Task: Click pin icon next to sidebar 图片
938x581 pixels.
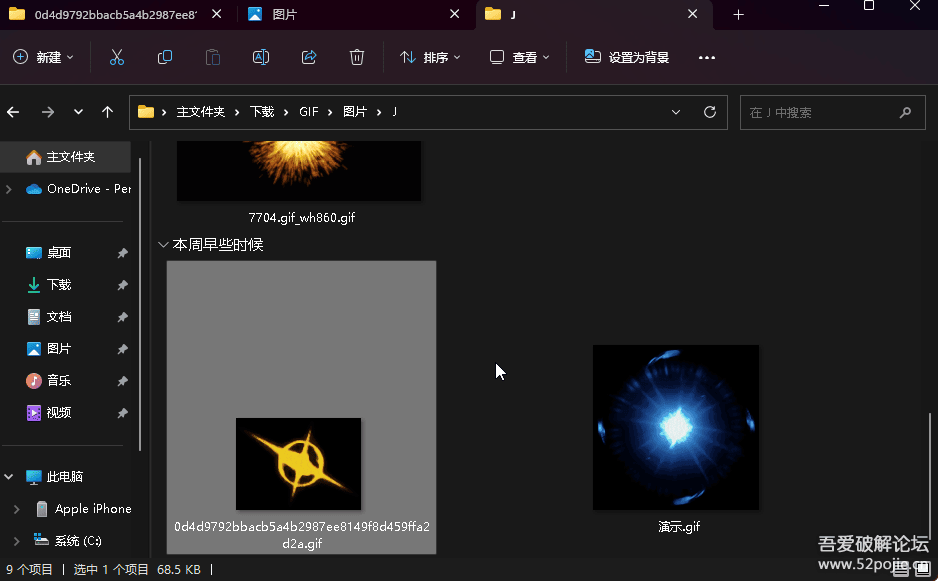Action: point(123,349)
